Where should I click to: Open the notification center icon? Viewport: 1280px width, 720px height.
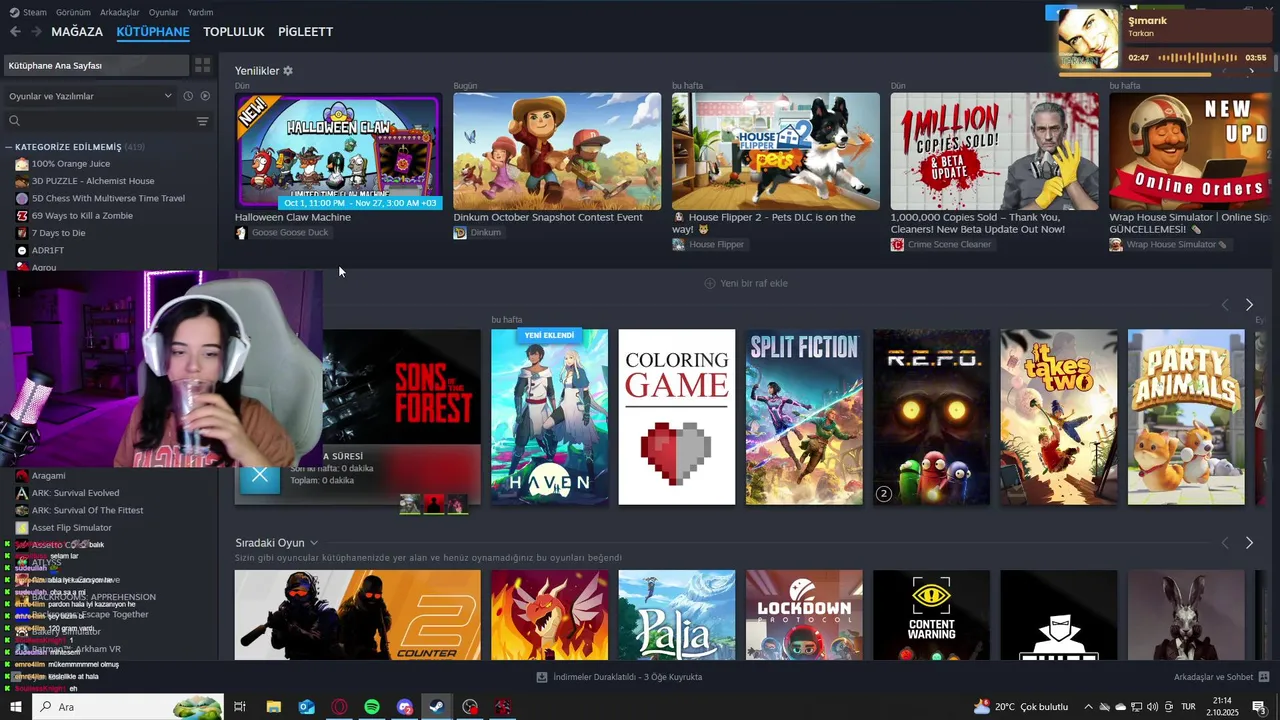tap(1259, 707)
